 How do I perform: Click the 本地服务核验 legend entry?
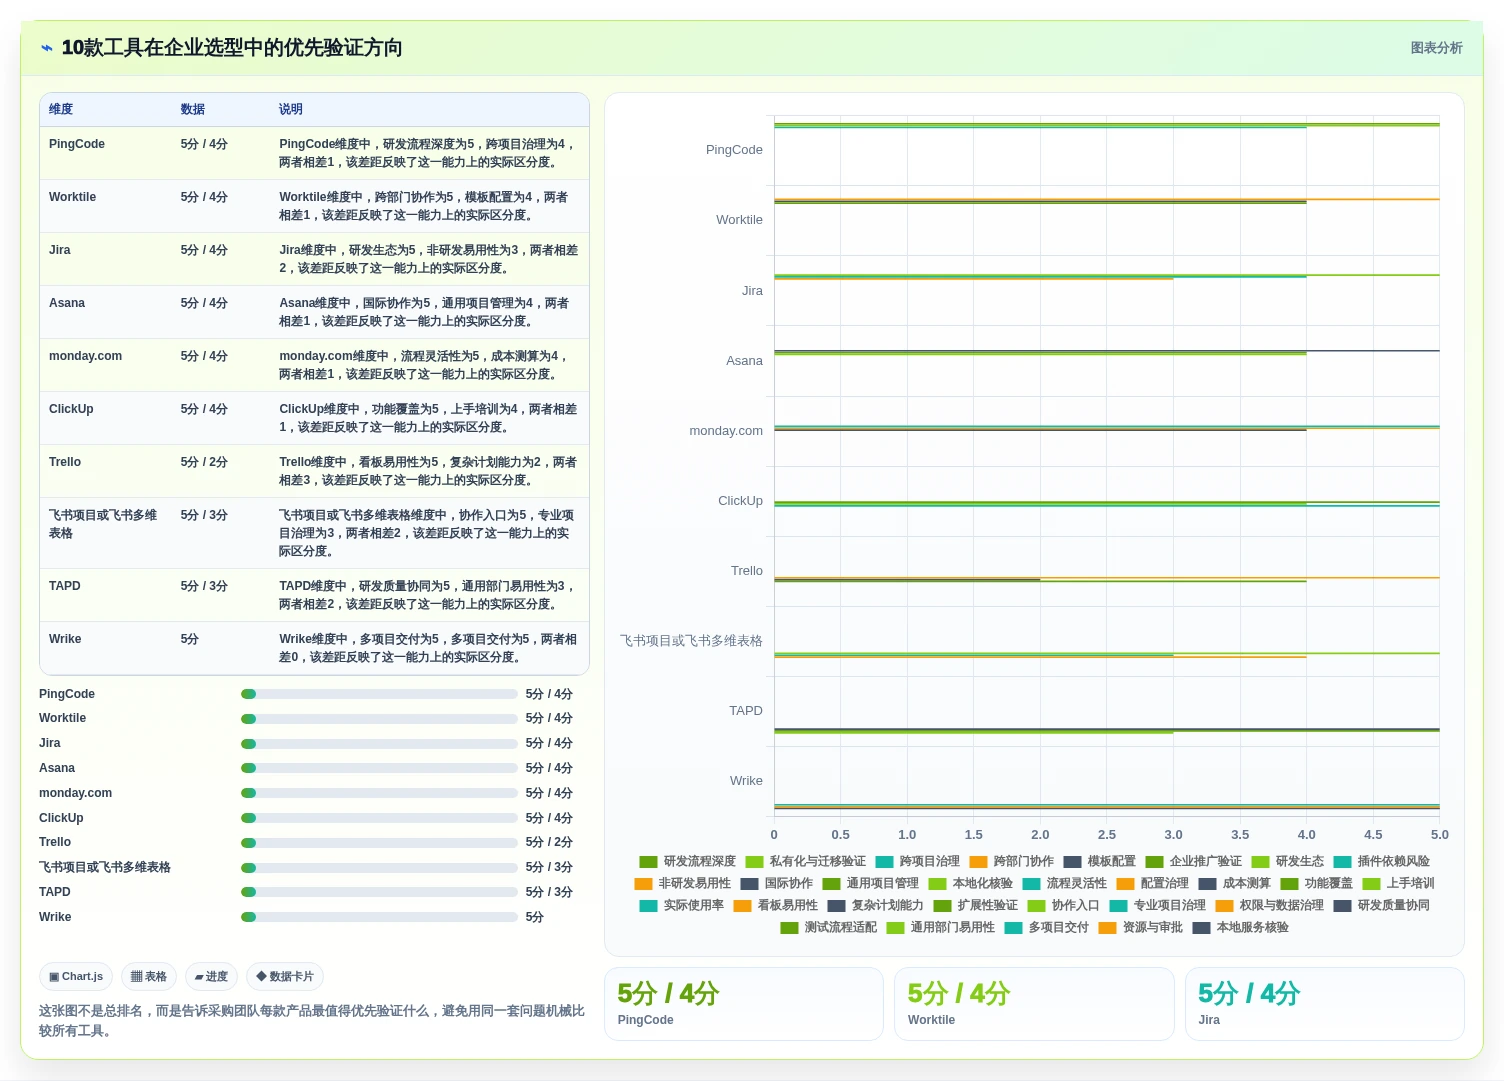(1241, 927)
